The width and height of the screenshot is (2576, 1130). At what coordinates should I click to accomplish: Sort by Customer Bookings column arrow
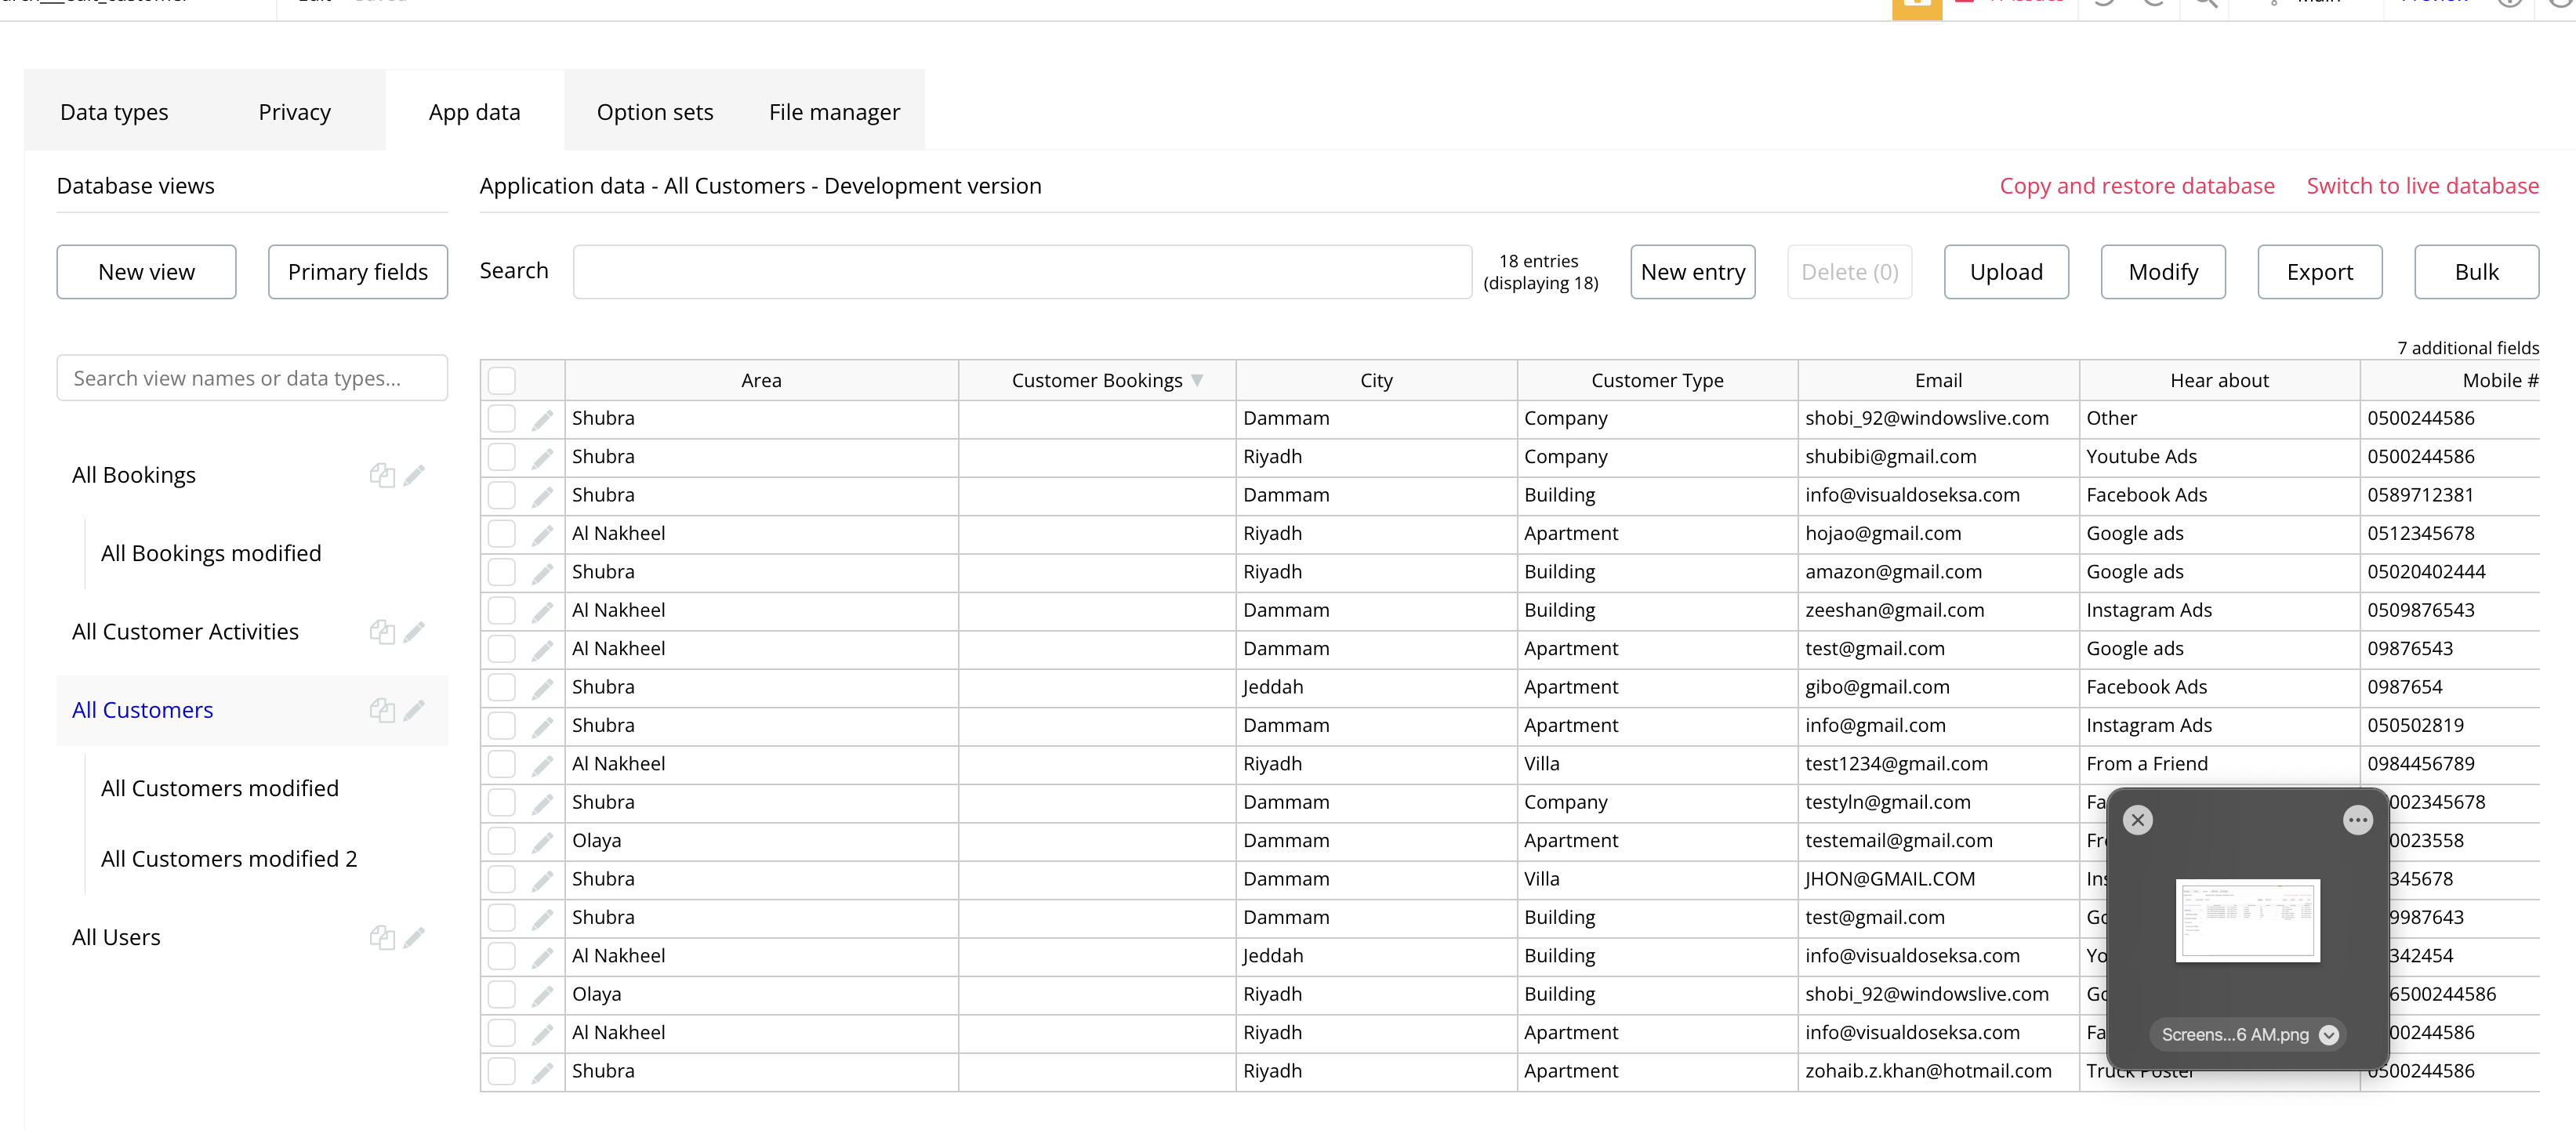coord(1197,380)
